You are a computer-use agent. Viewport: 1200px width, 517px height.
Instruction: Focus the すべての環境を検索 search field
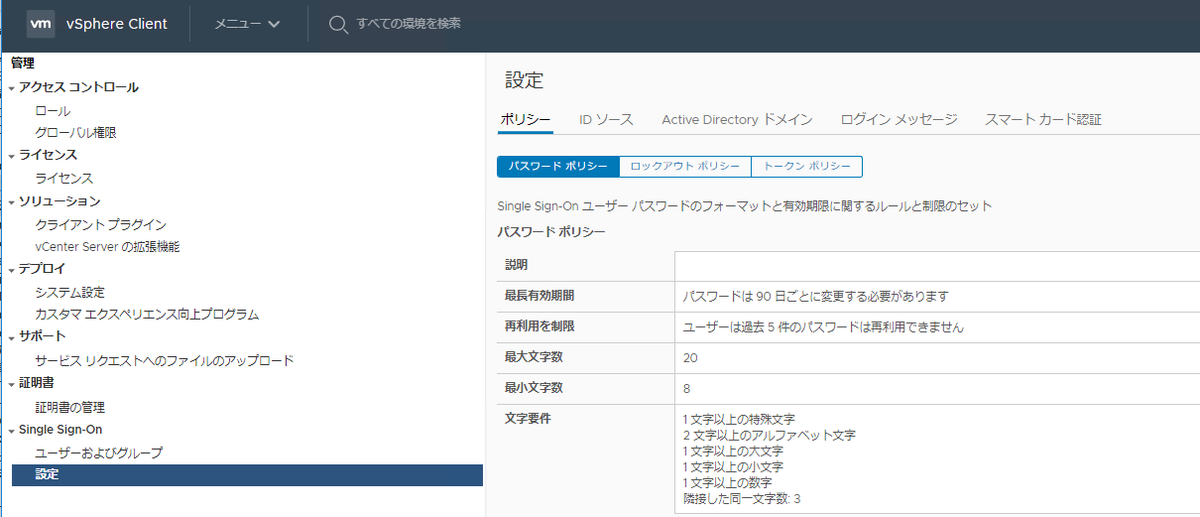(409, 23)
